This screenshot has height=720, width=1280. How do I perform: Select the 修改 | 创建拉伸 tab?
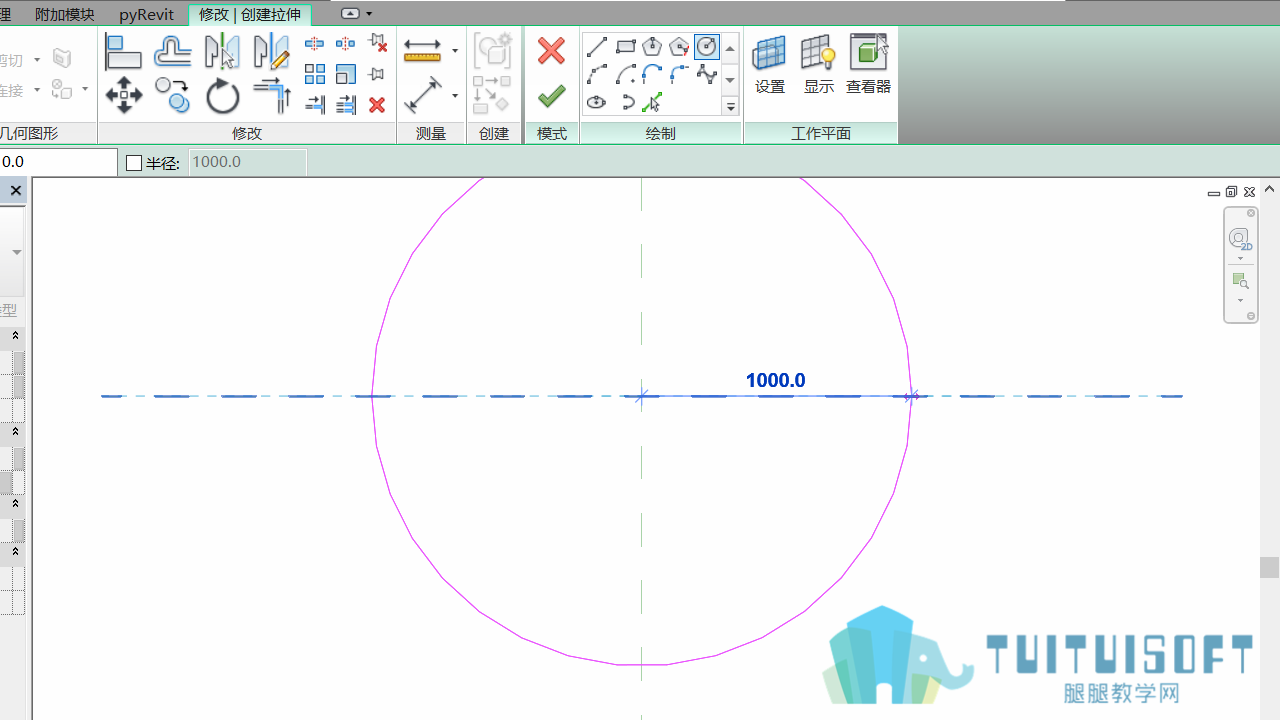[250, 14]
